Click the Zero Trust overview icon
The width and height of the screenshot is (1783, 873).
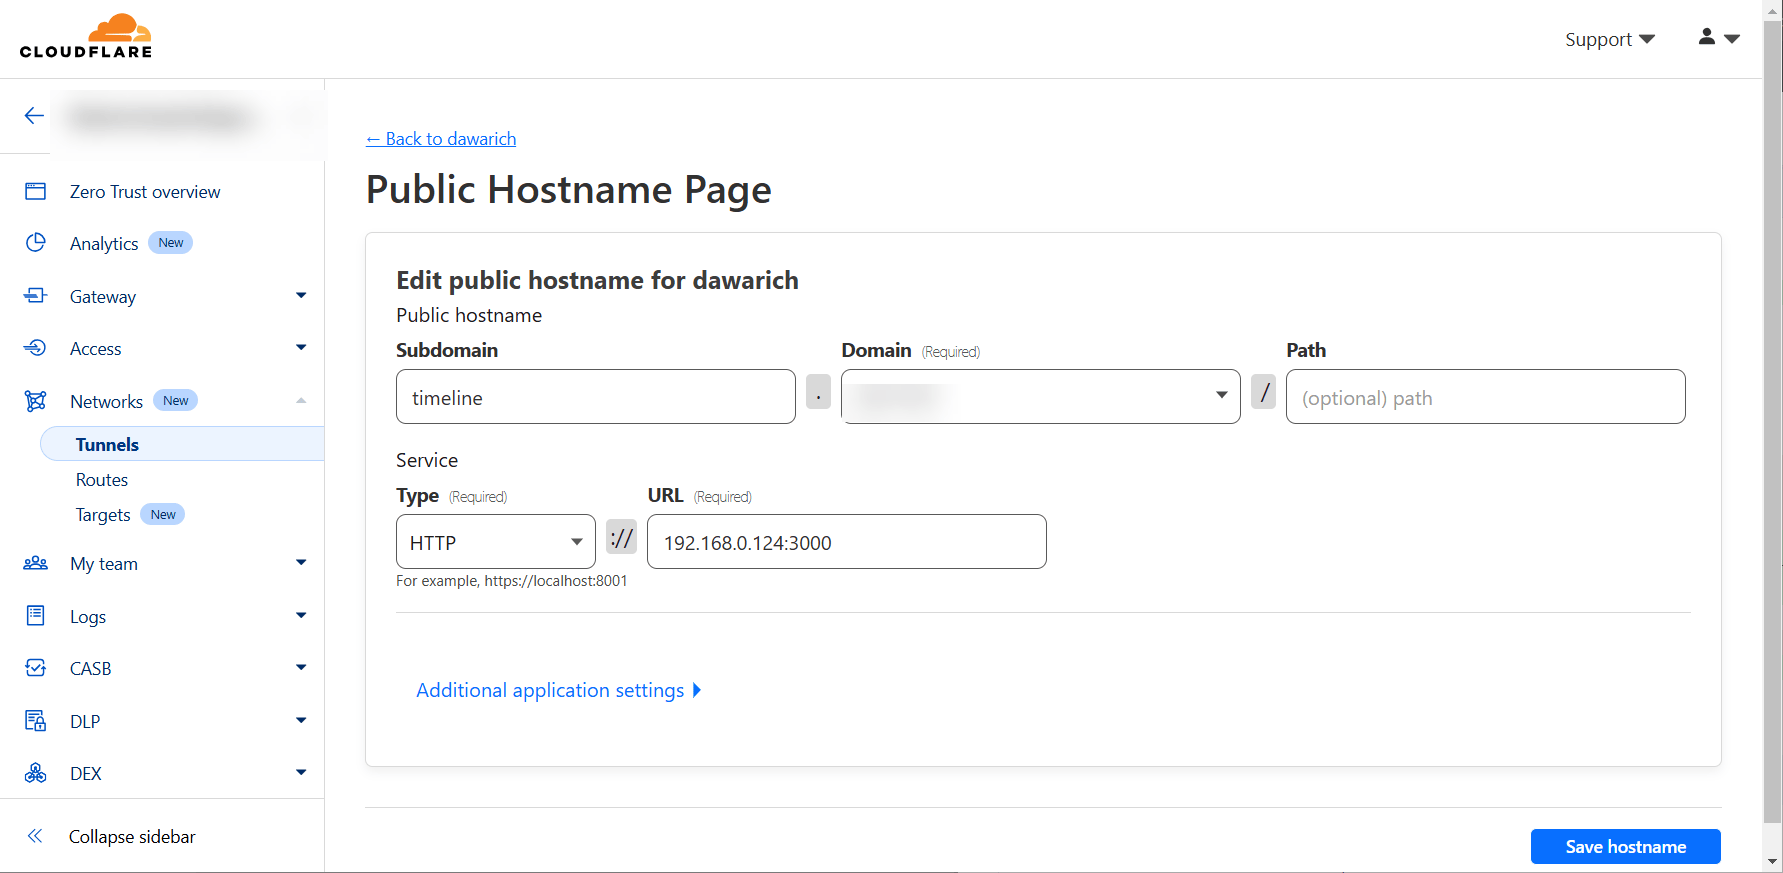coord(36,191)
